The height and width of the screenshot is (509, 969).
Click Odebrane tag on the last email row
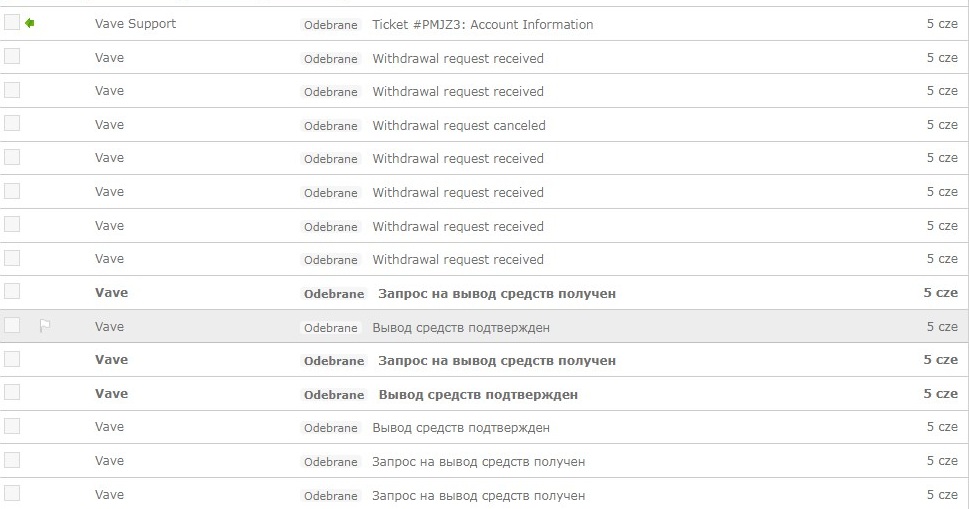click(331, 495)
